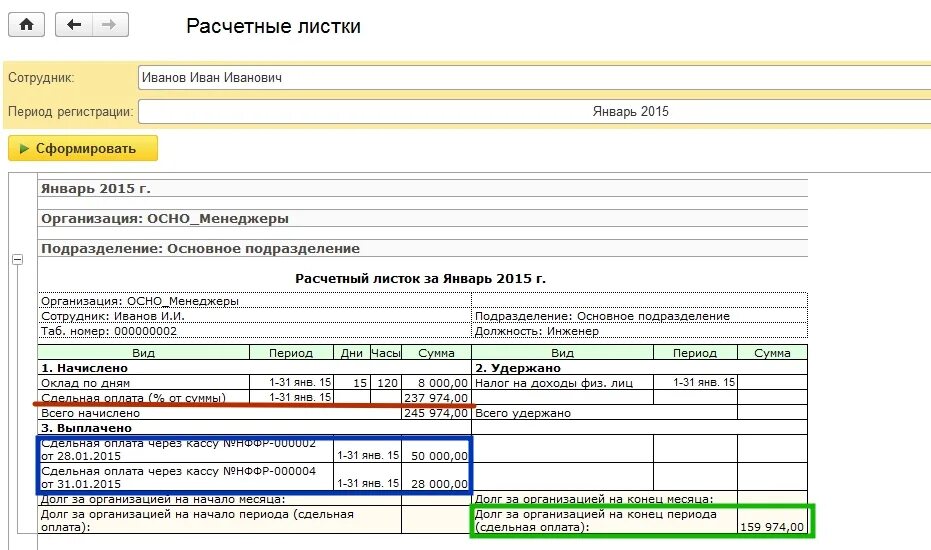Screen dimensions: 931x550
Task: Click the Сформировать button
Action: tap(83, 148)
